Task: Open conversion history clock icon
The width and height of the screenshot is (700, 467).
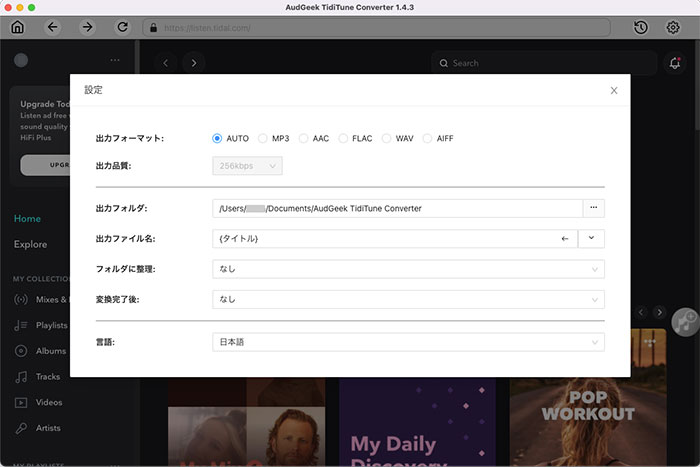Action: (x=641, y=27)
